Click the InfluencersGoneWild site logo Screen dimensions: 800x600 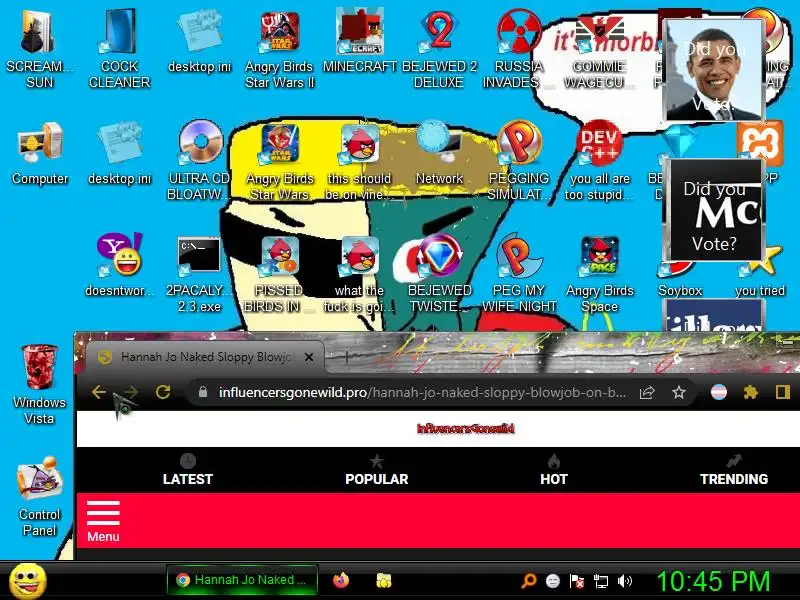click(465, 429)
